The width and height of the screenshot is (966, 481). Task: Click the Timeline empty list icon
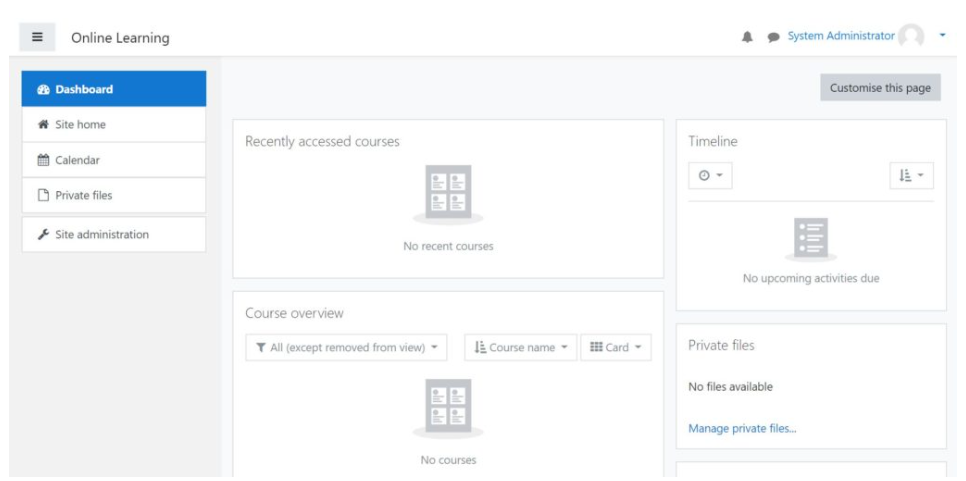811,238
